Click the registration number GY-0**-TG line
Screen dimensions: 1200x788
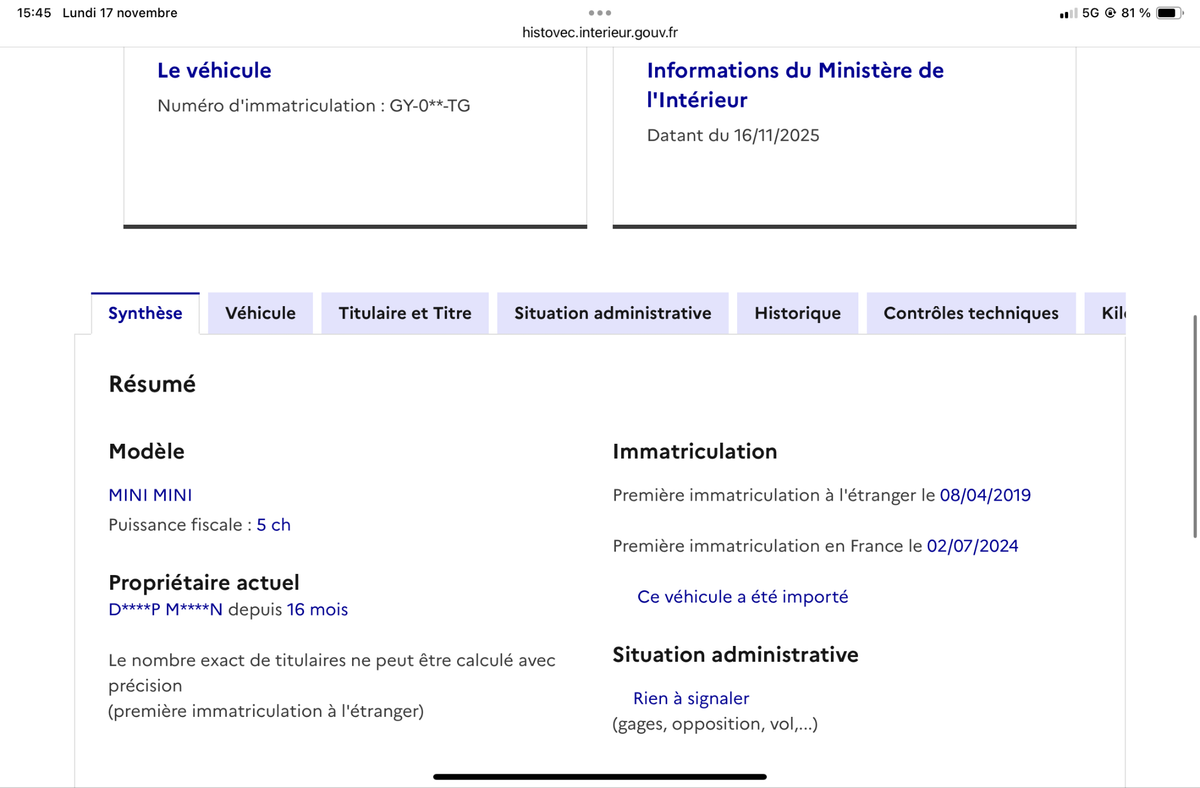tap(314, 105)
